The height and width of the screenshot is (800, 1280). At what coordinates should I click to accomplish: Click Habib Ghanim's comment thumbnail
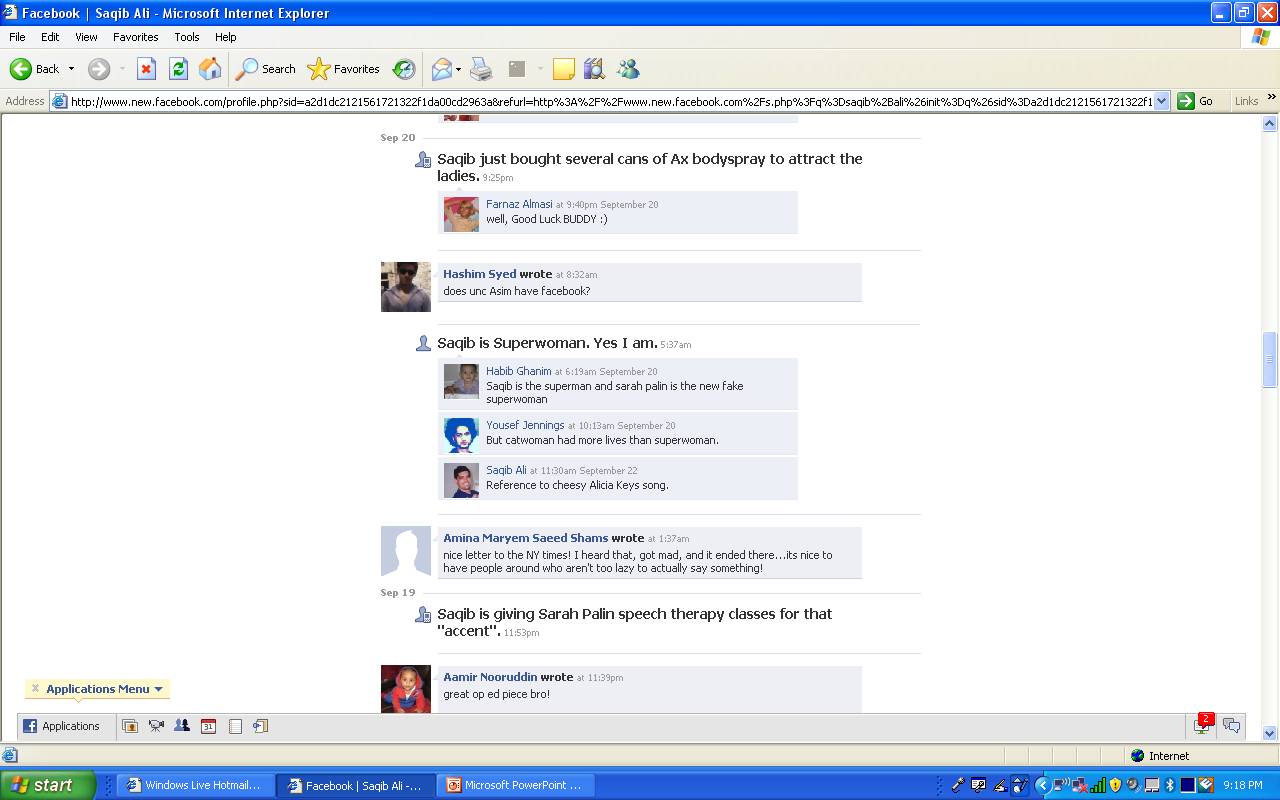click(461, 381)
